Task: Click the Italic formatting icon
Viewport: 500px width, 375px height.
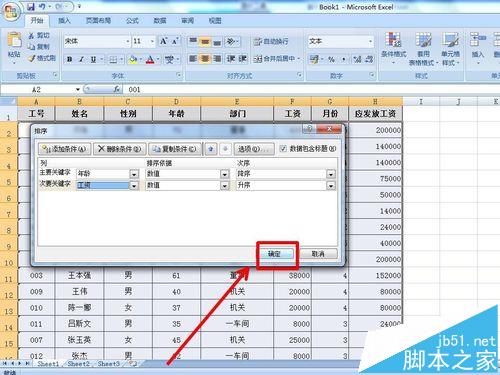Action: coord(81,59)
